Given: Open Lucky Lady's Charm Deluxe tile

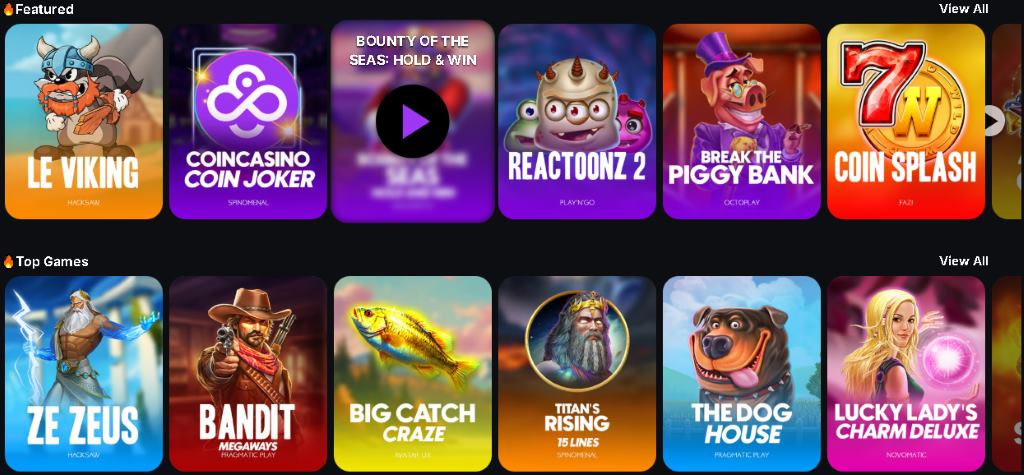Looking at the screenshot, I should [906, 374].
